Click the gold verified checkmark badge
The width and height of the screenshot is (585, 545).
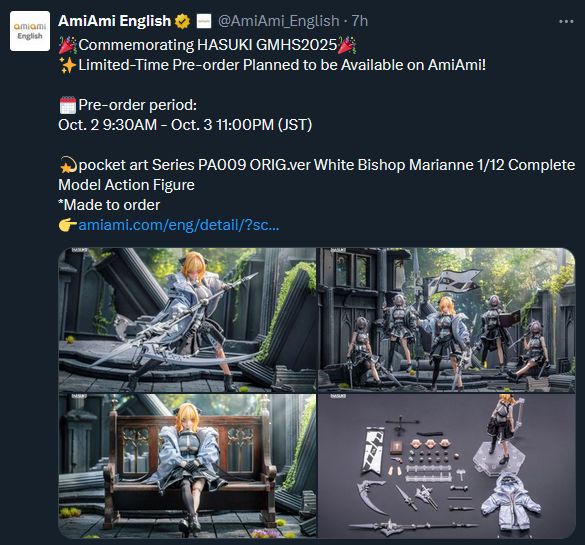(183, 21)
